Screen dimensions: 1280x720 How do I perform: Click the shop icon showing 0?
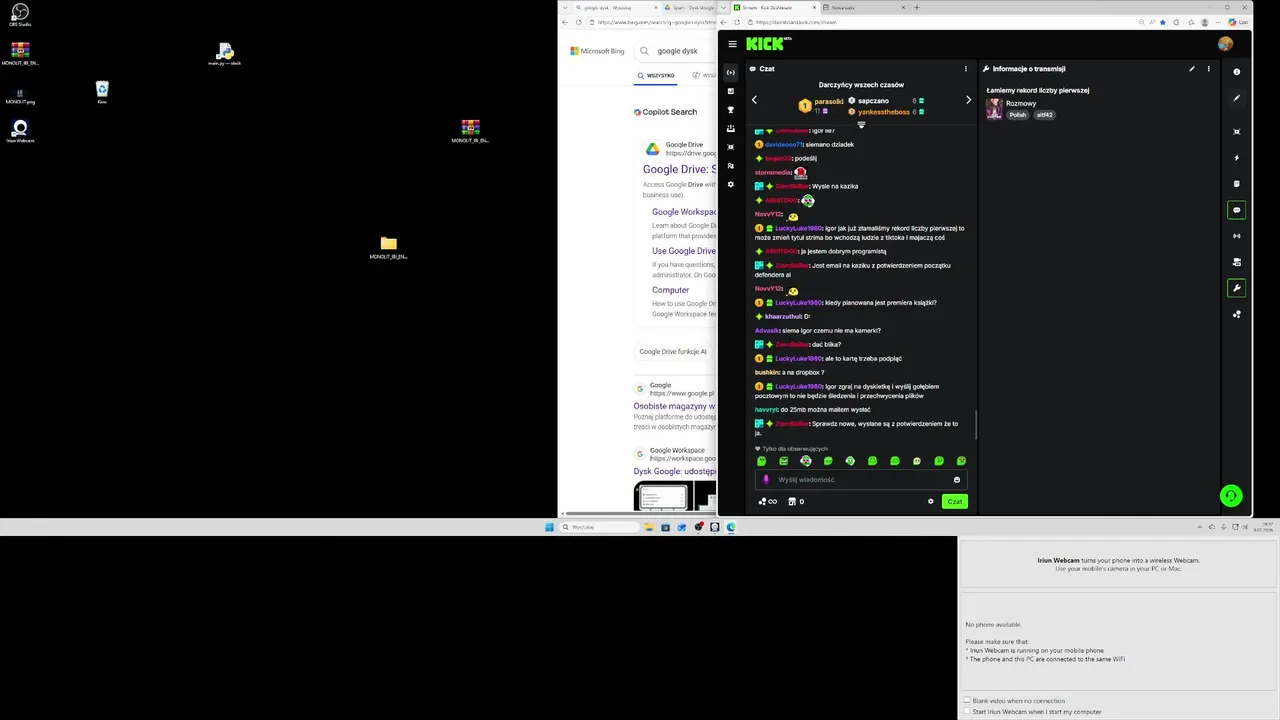tap(796, 501)
